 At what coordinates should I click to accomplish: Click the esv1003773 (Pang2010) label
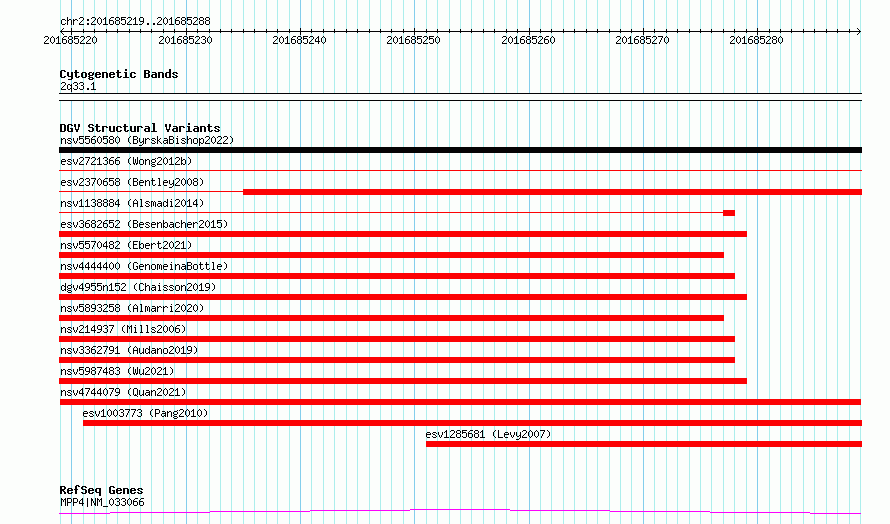(145, 413)
